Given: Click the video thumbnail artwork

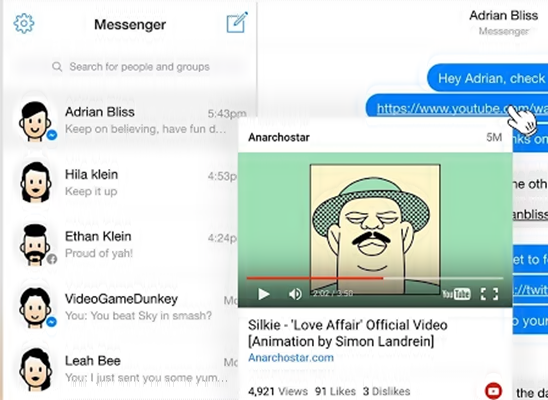Looking at the screenshot, I should (x=375, y=229).
